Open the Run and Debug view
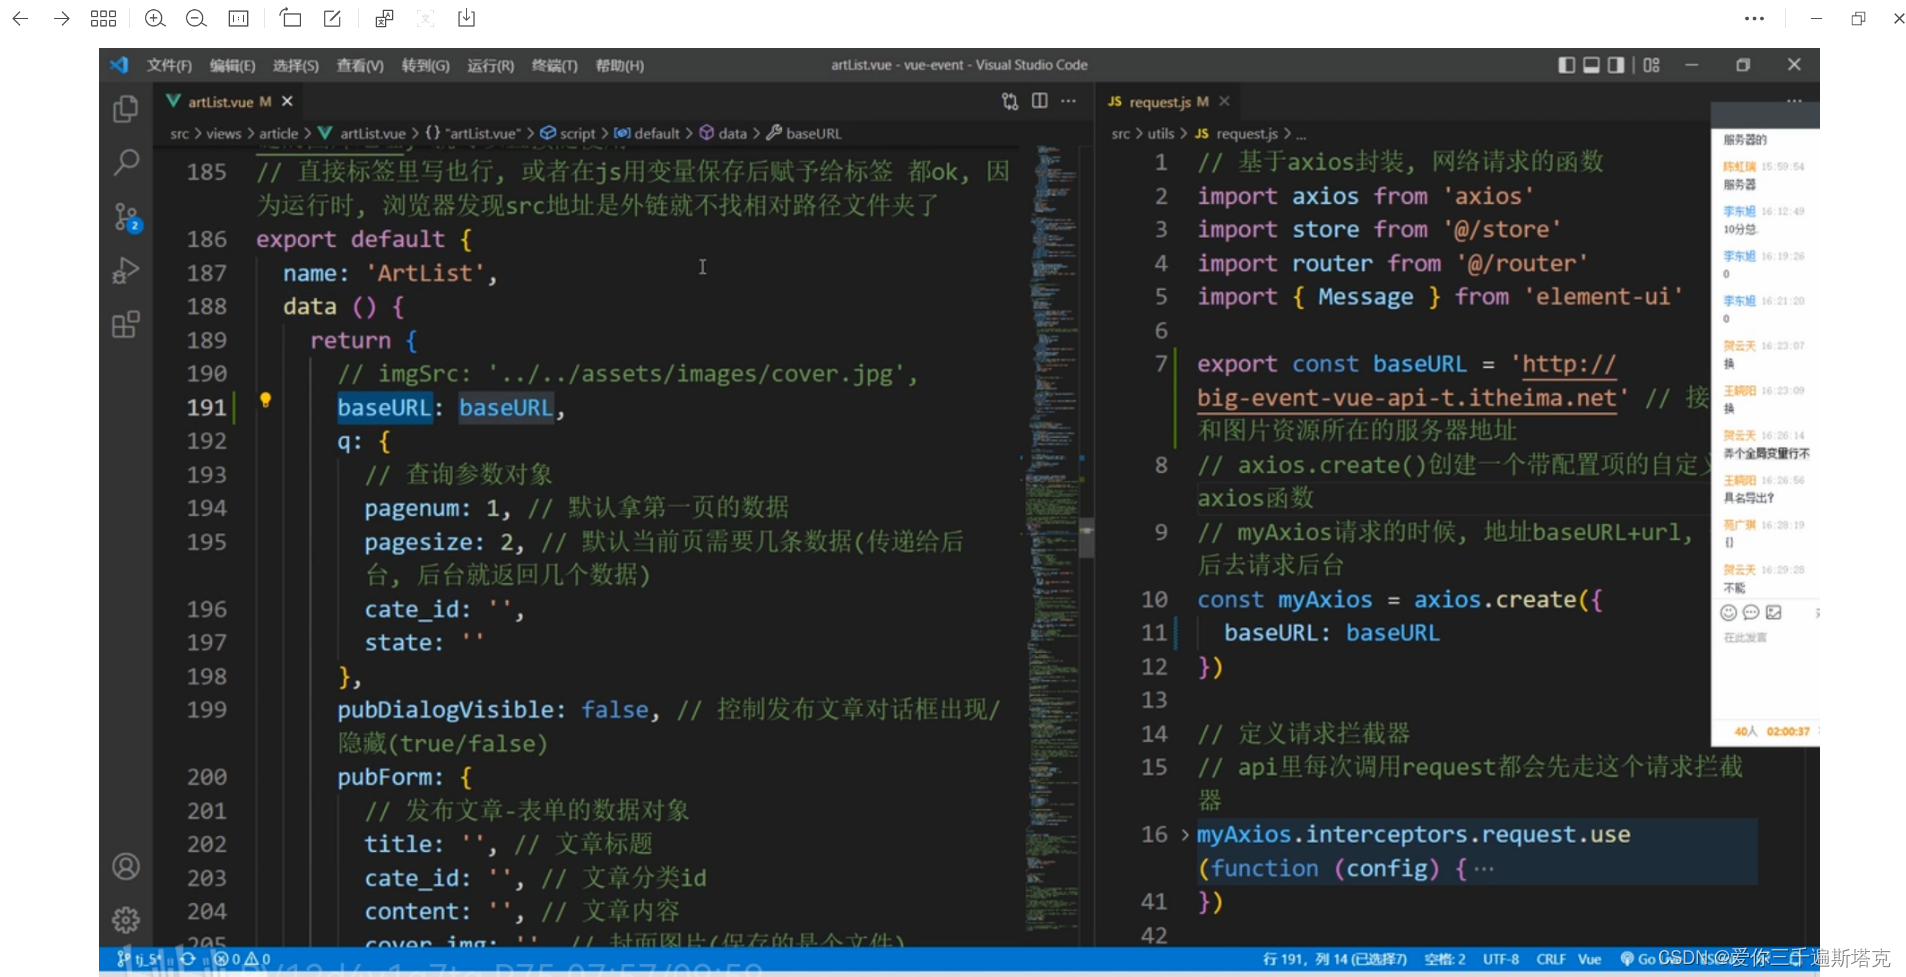This screenshot has height=977, width=1906. (126, 270)
